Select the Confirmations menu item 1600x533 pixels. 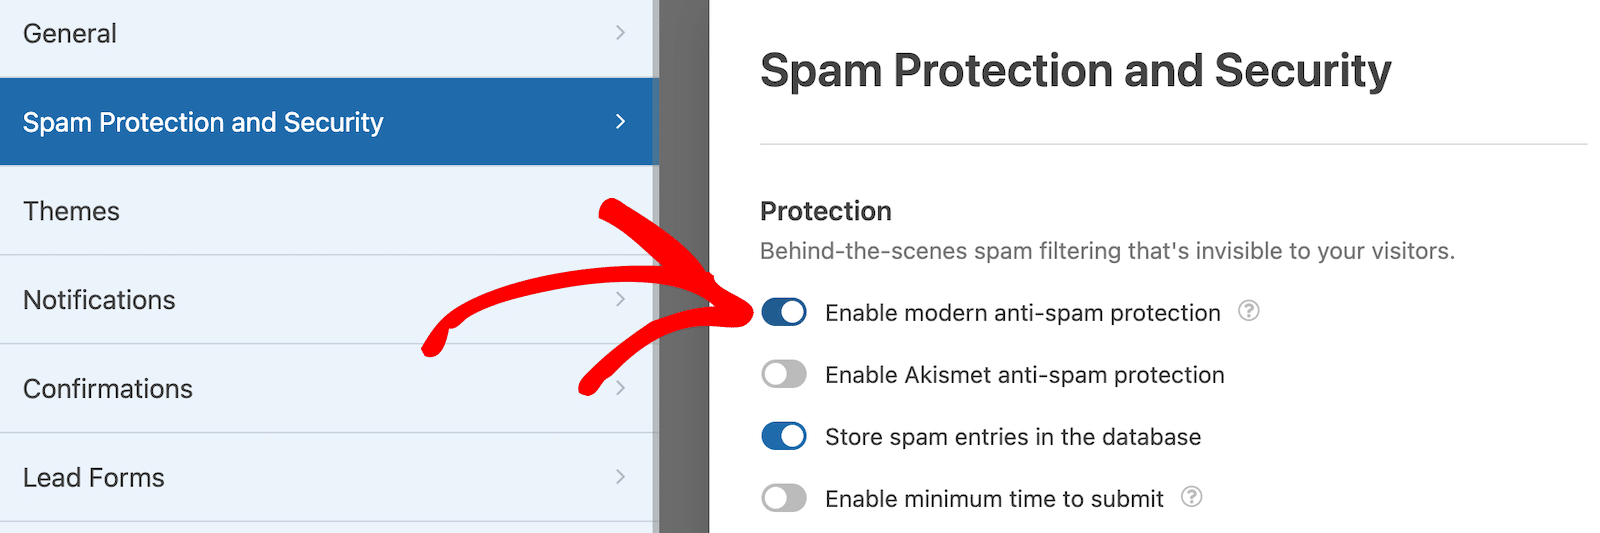click(x=326, y=389)
